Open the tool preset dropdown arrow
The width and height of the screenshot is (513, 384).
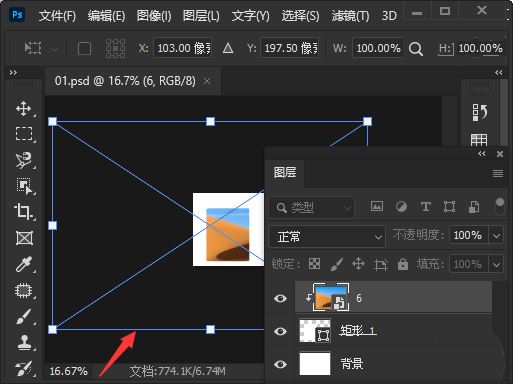coord(55,50)
